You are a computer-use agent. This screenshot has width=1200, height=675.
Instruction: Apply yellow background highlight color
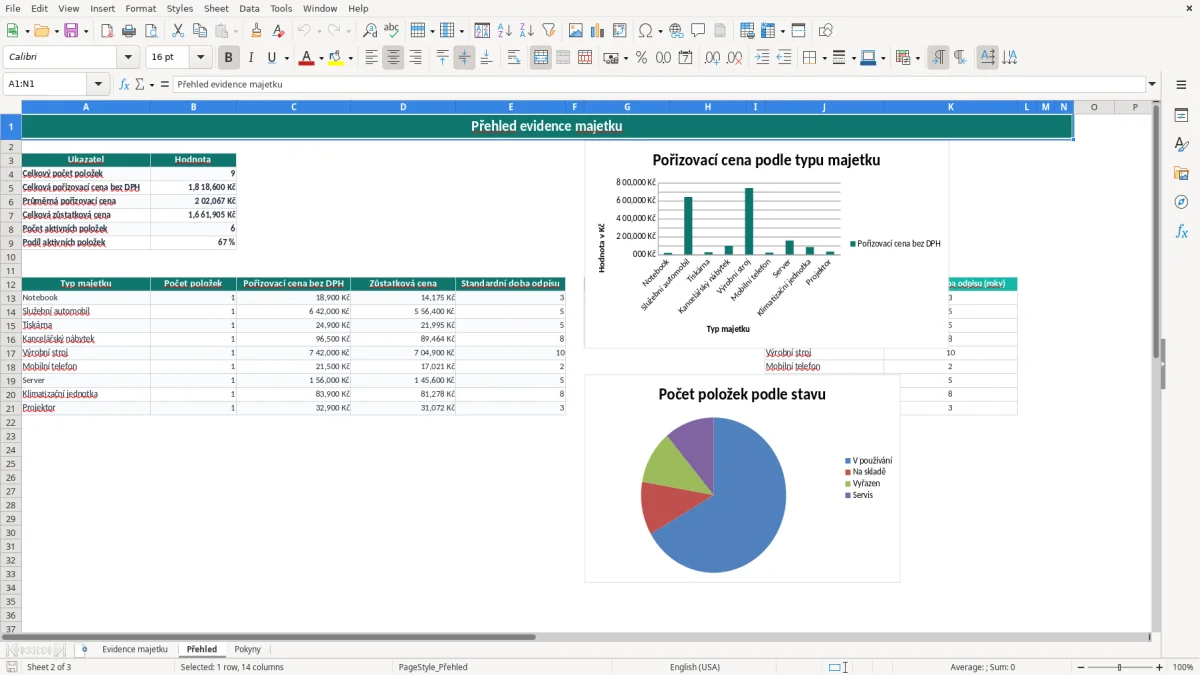pyautogui.click(x=337, y=58)
